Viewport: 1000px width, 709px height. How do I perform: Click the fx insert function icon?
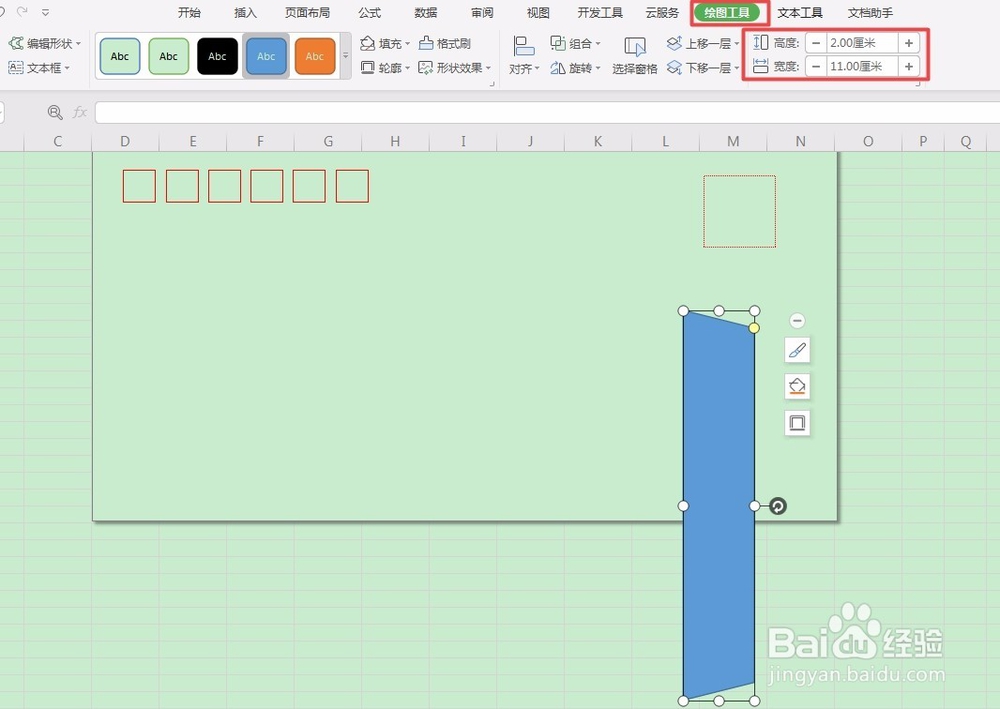pos(79,113)
